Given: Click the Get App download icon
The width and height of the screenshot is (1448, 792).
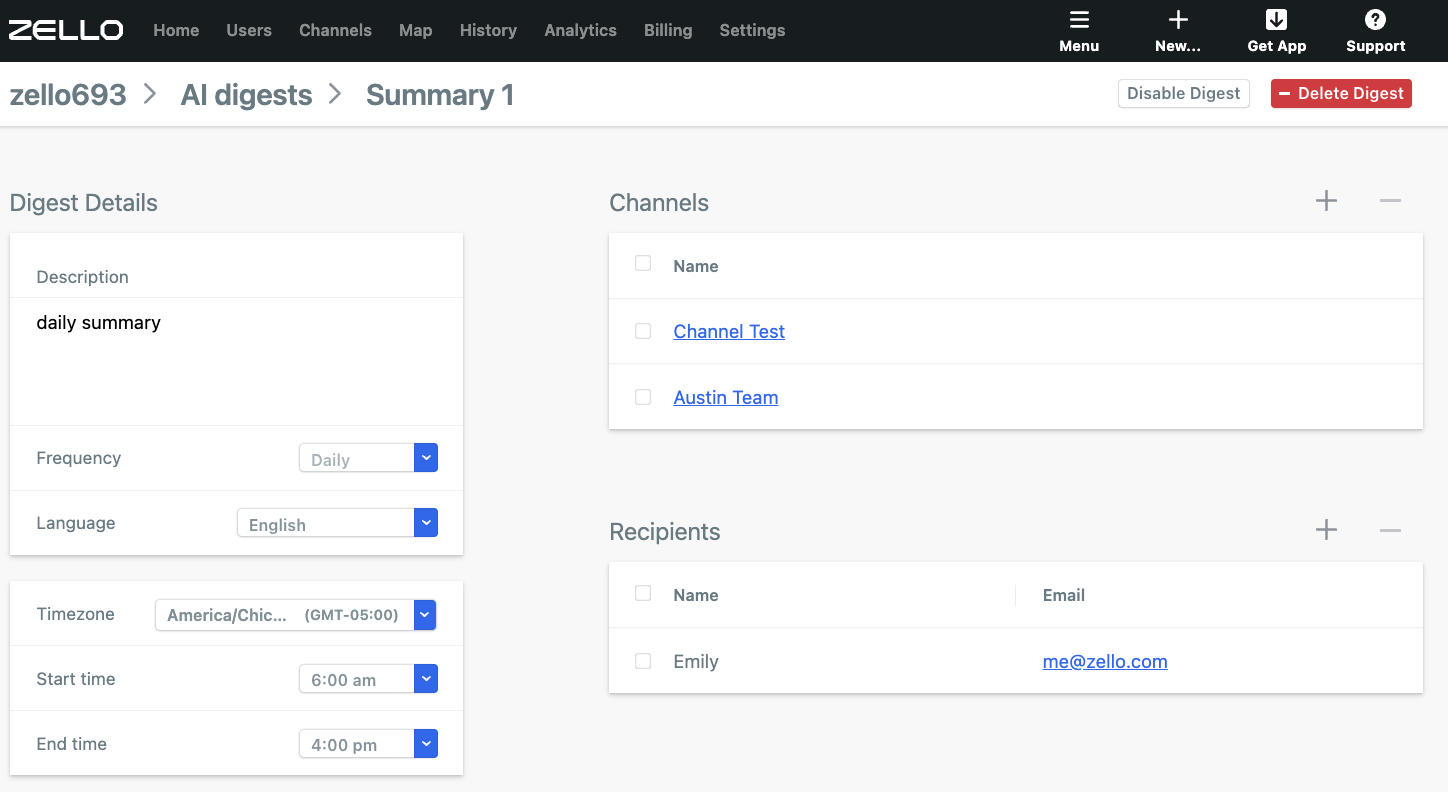Looking at the screenshot, I should click(x=1276, y=20).
